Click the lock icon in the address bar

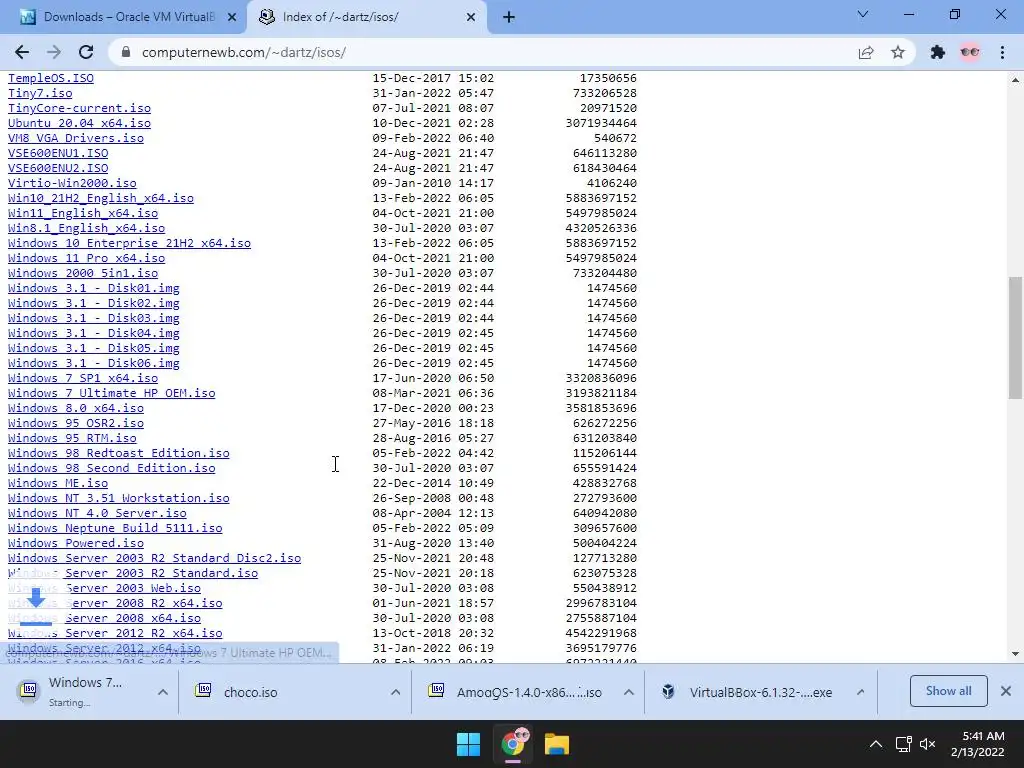click(126, 52)
